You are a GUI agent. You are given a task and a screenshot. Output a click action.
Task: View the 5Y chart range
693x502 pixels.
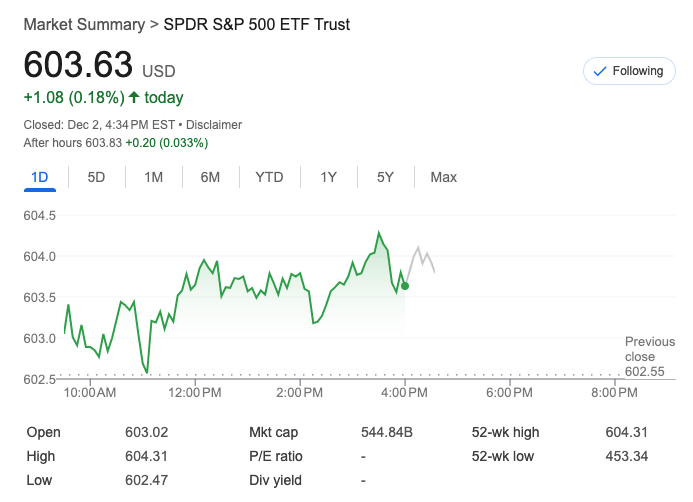(385, 177)
